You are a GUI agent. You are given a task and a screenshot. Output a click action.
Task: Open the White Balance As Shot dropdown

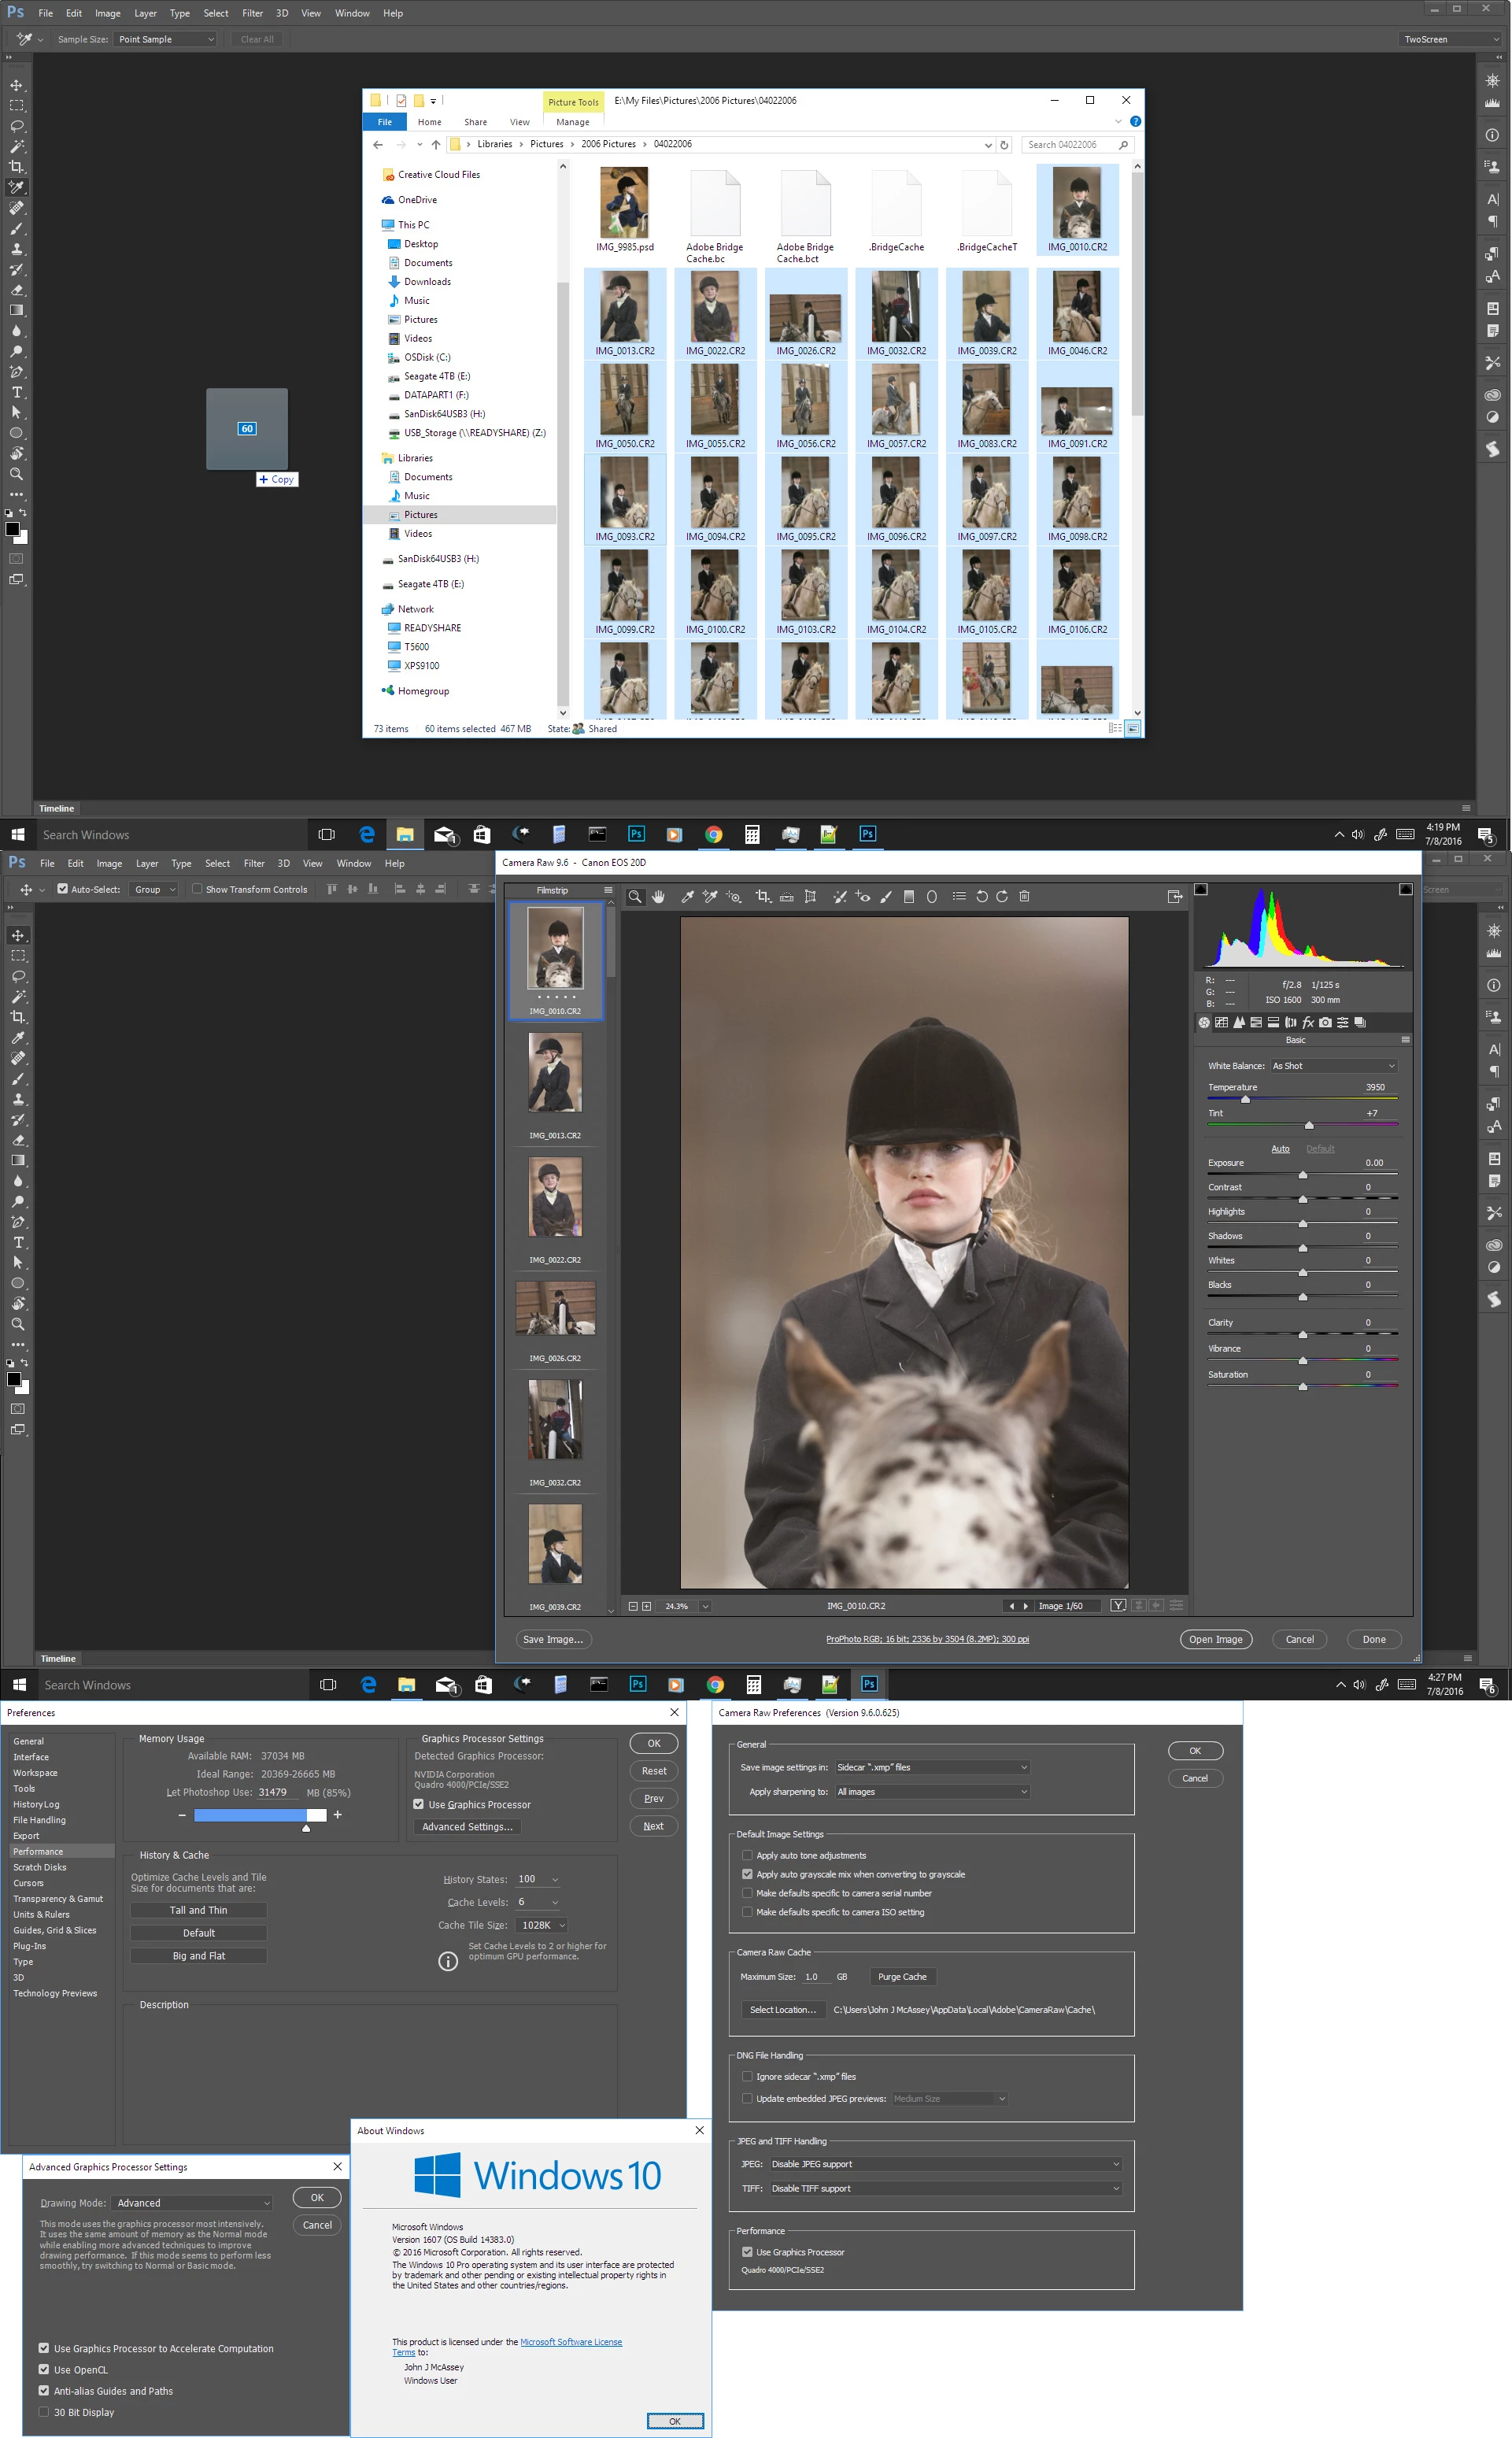click(1333, 1066)
